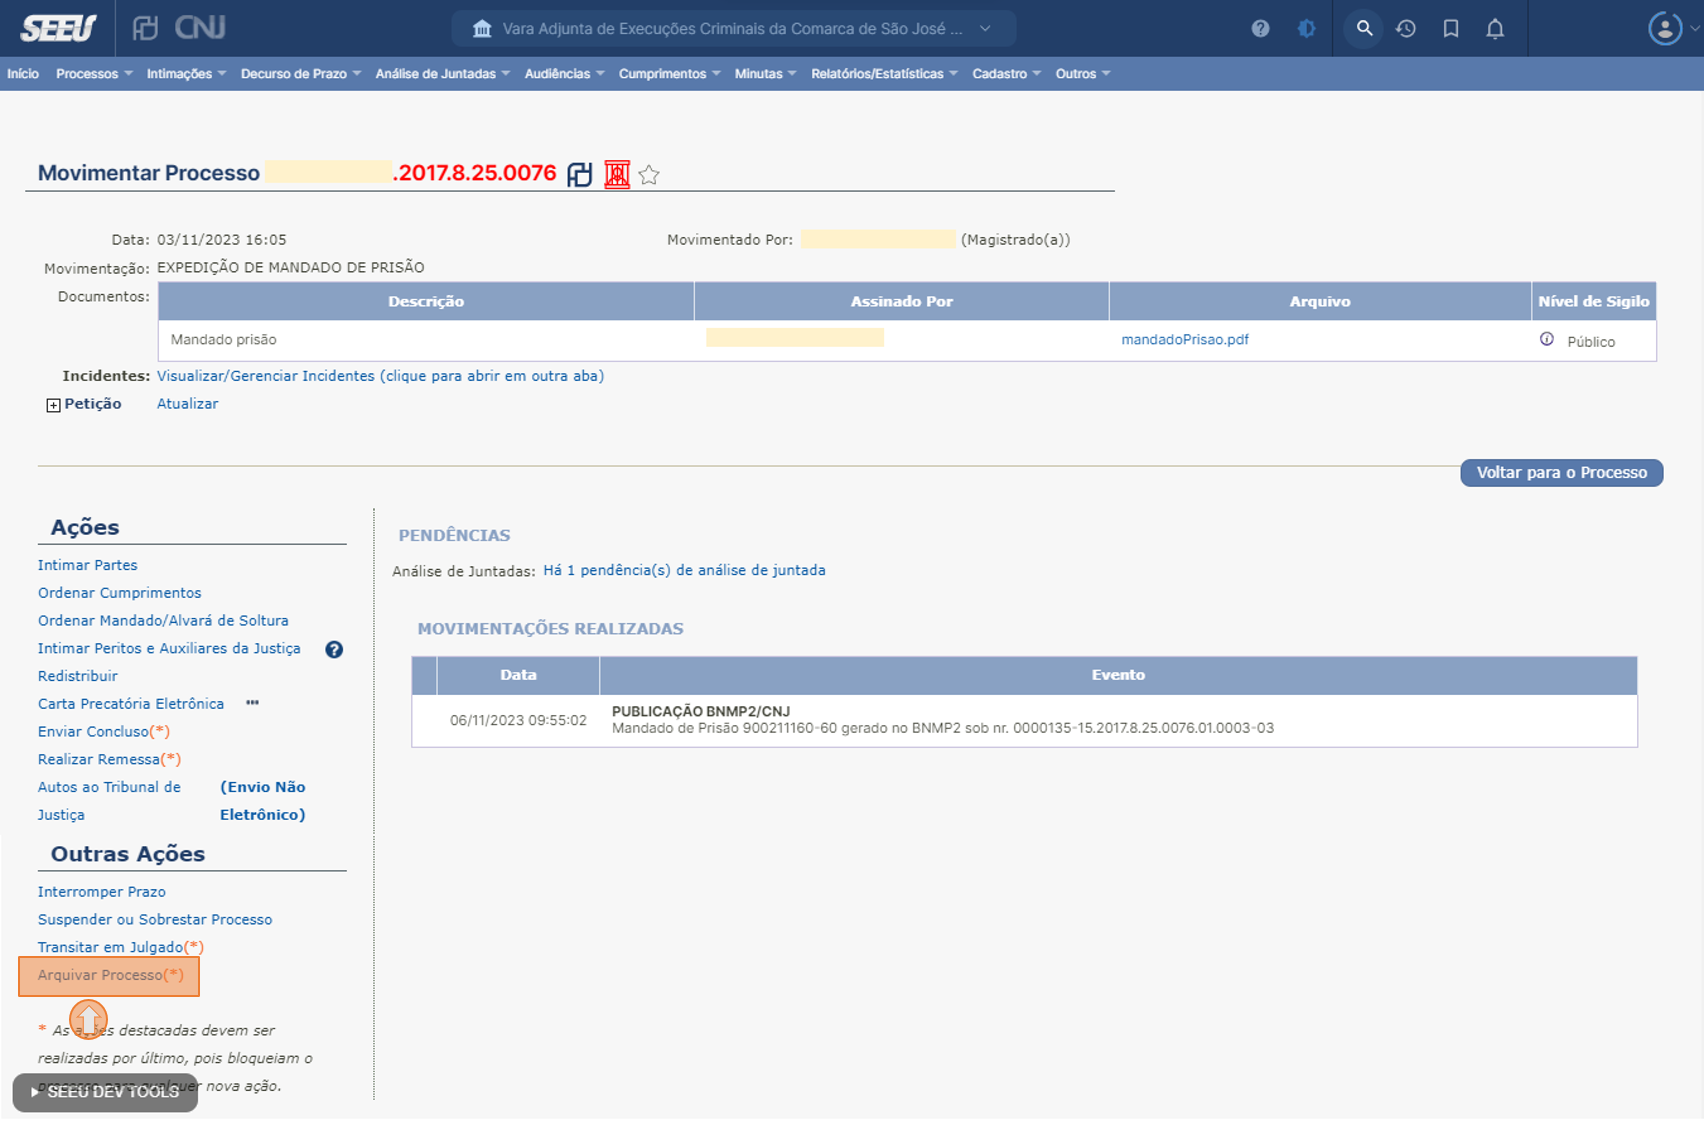Open the Cadastro menu
Viewport: 1704px width, 1125px height.
tap(1006, 74)
